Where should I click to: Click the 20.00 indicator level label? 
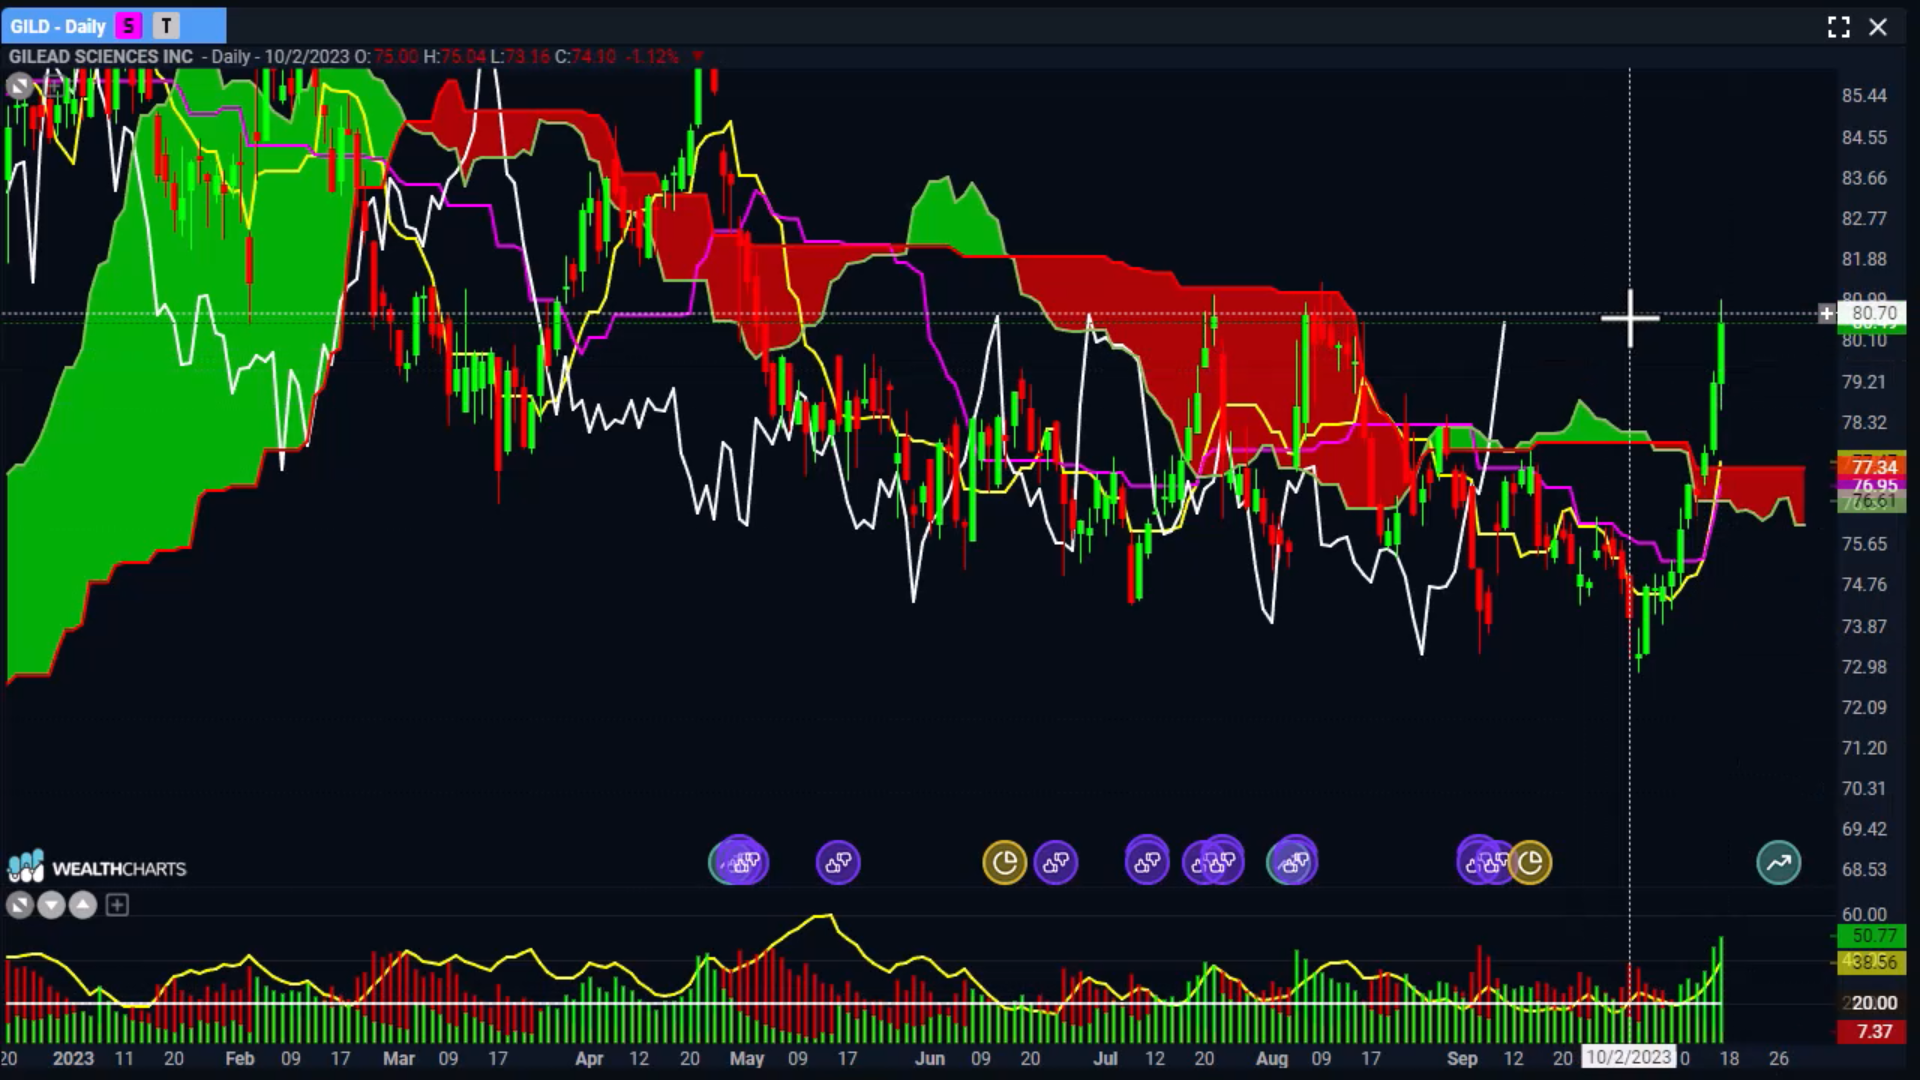tap(1873, 1003)
